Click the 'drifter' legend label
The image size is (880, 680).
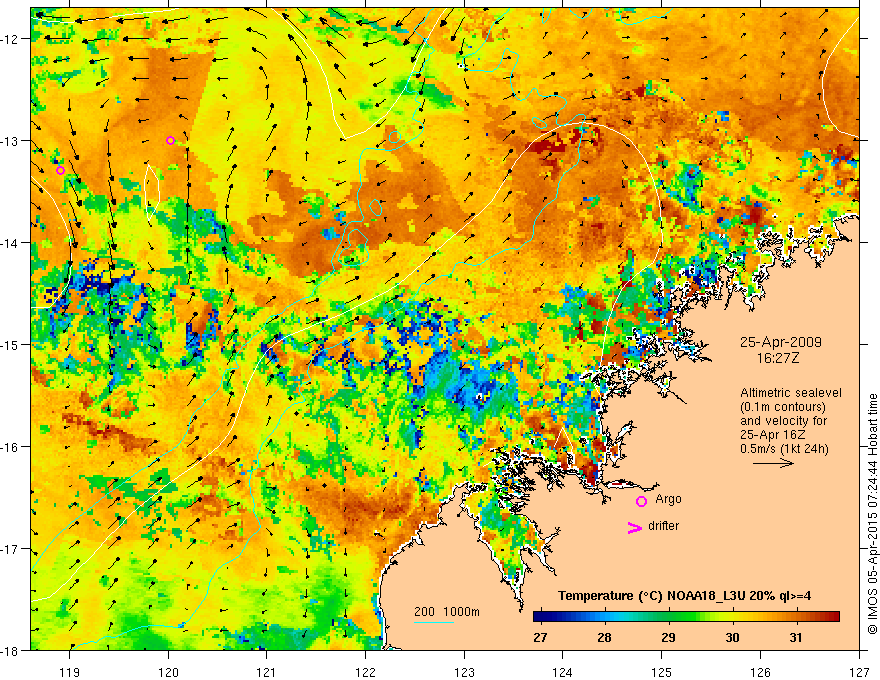tap(663, 526)
